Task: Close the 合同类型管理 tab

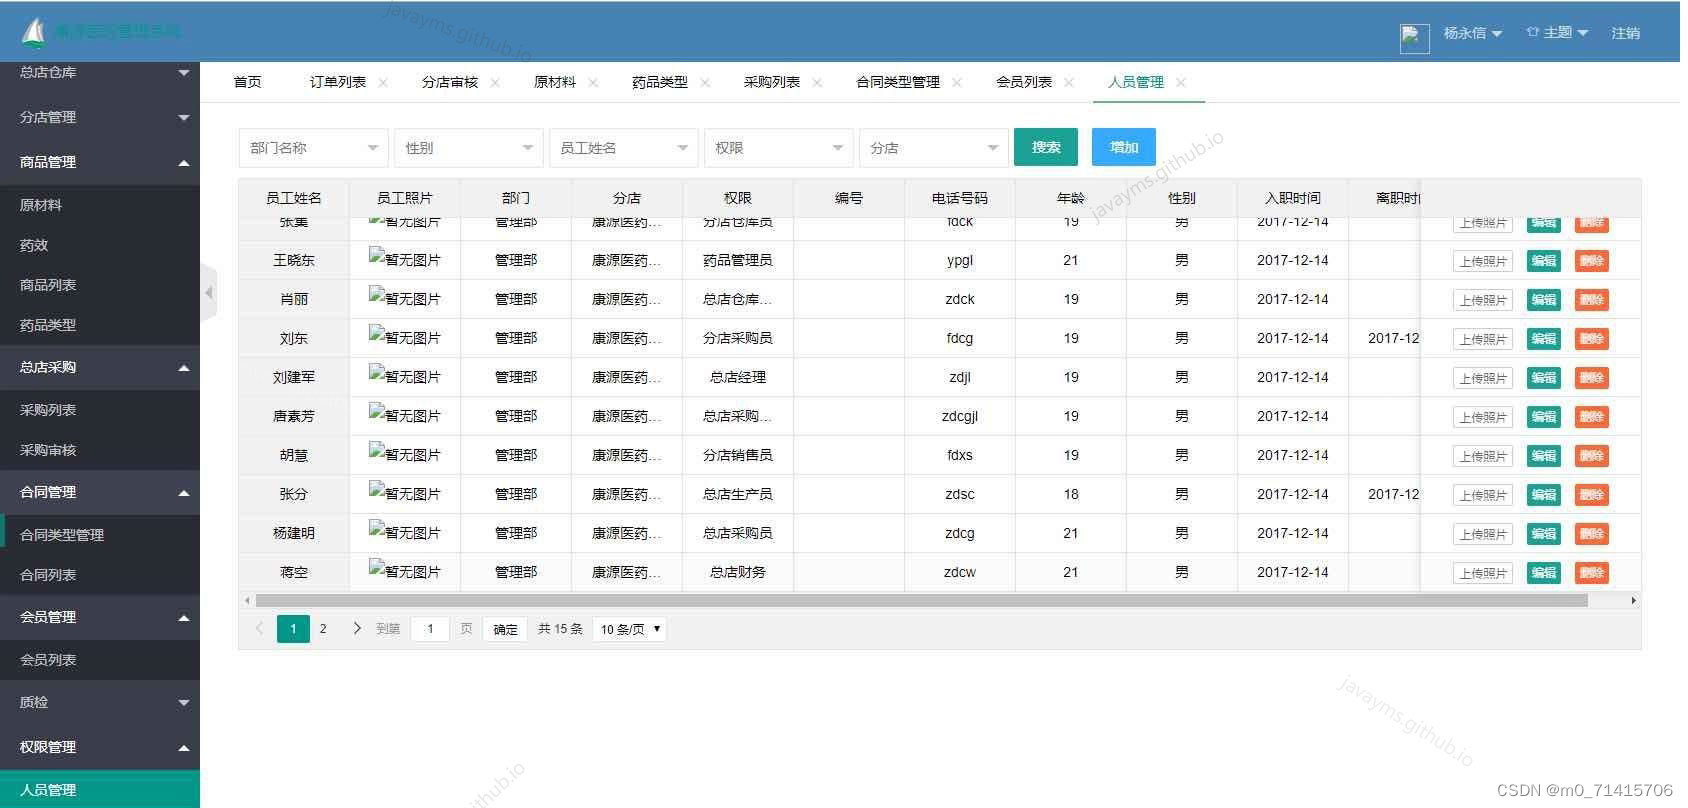Action: tap(957, 82)
